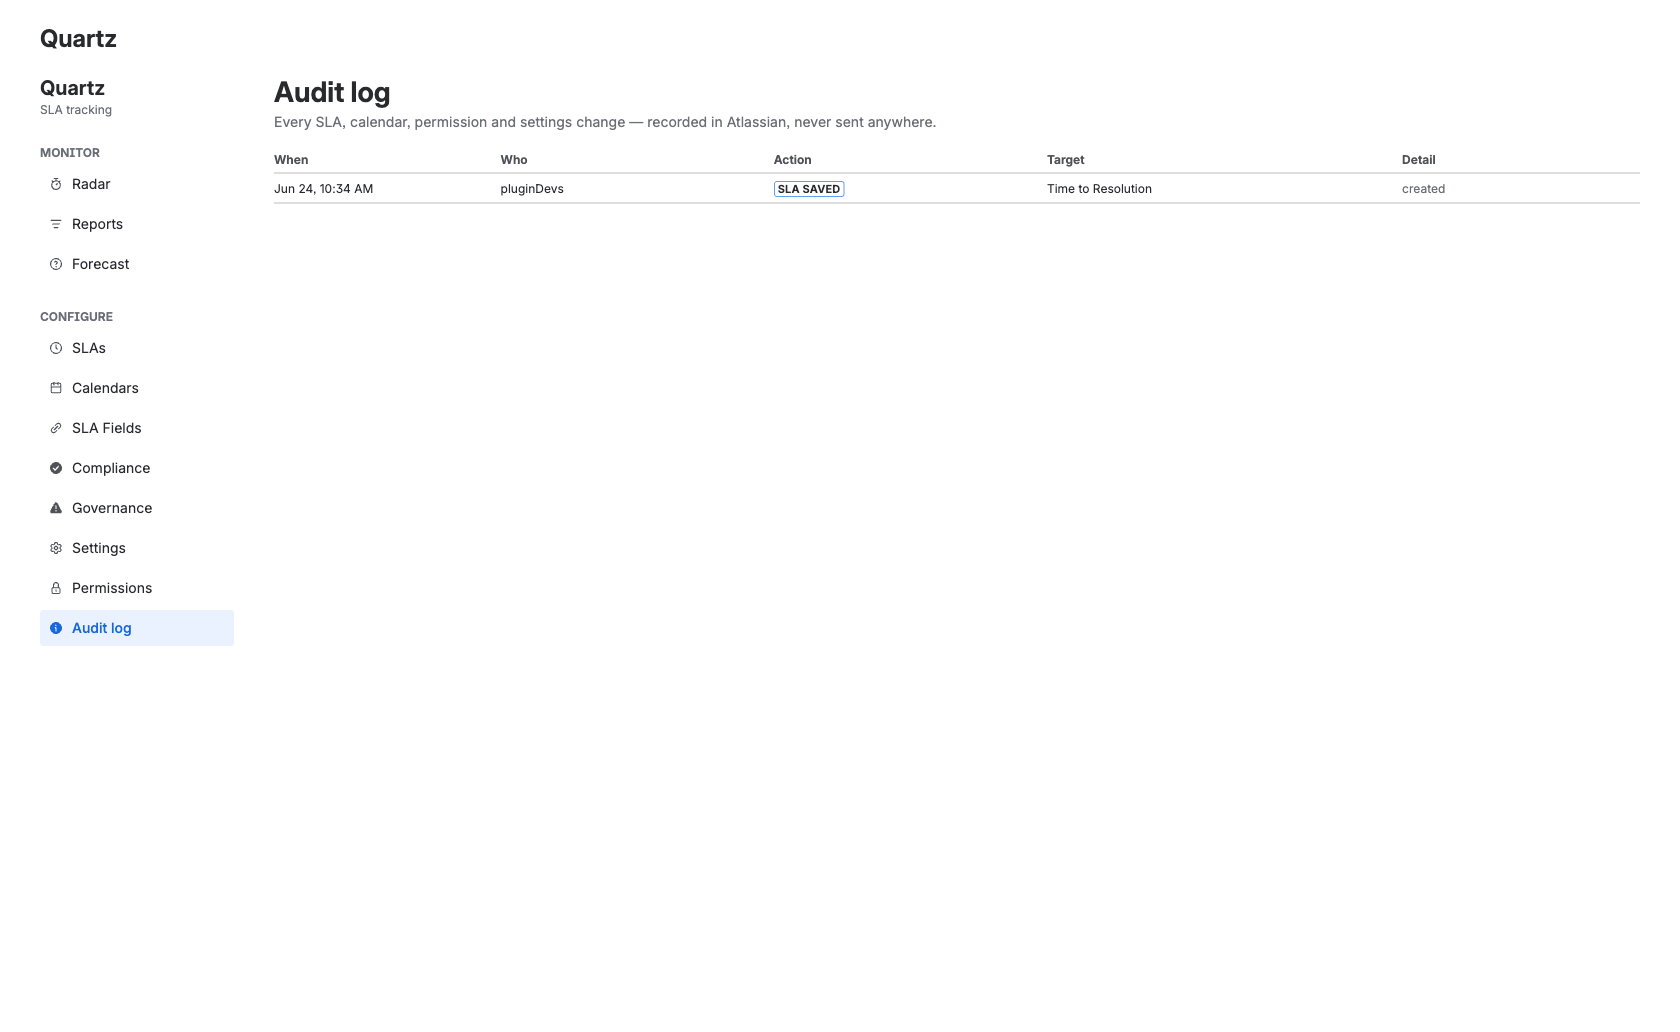The height and width of the screenshot is (1032, 1680).
Task: Open the Forecast view
Action: [137, 264]
